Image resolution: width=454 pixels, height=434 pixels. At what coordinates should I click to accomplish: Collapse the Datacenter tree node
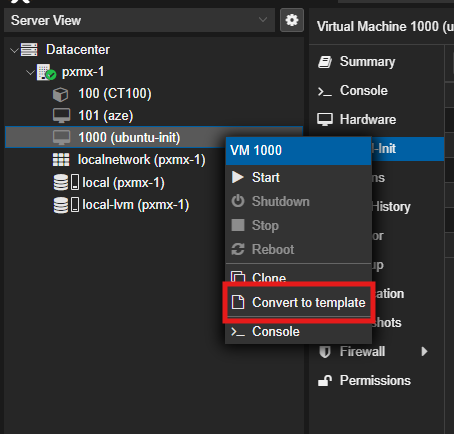point(14,50)
